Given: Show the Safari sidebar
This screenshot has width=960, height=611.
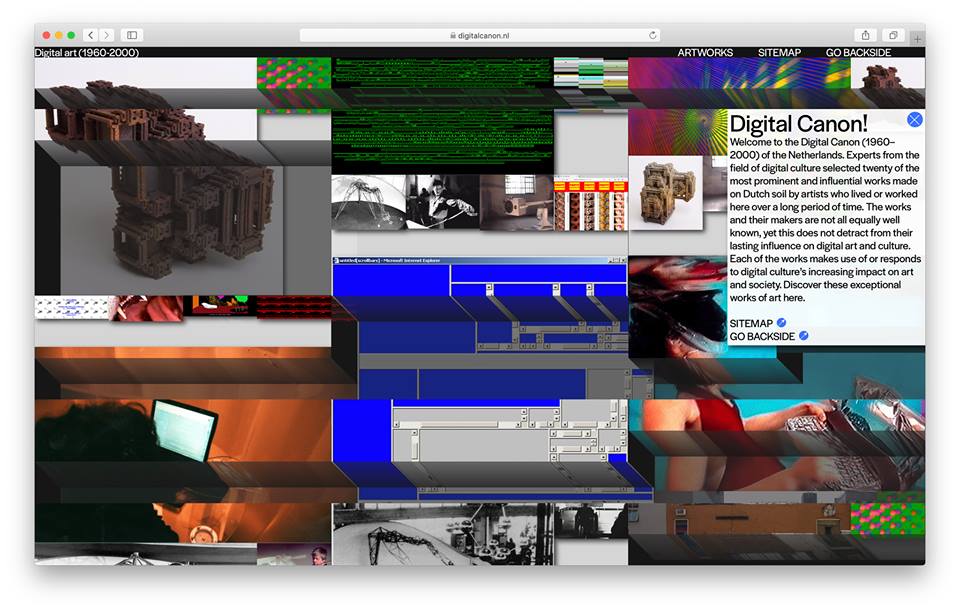Looking at the screenshot, I should [x=132, y=35].
